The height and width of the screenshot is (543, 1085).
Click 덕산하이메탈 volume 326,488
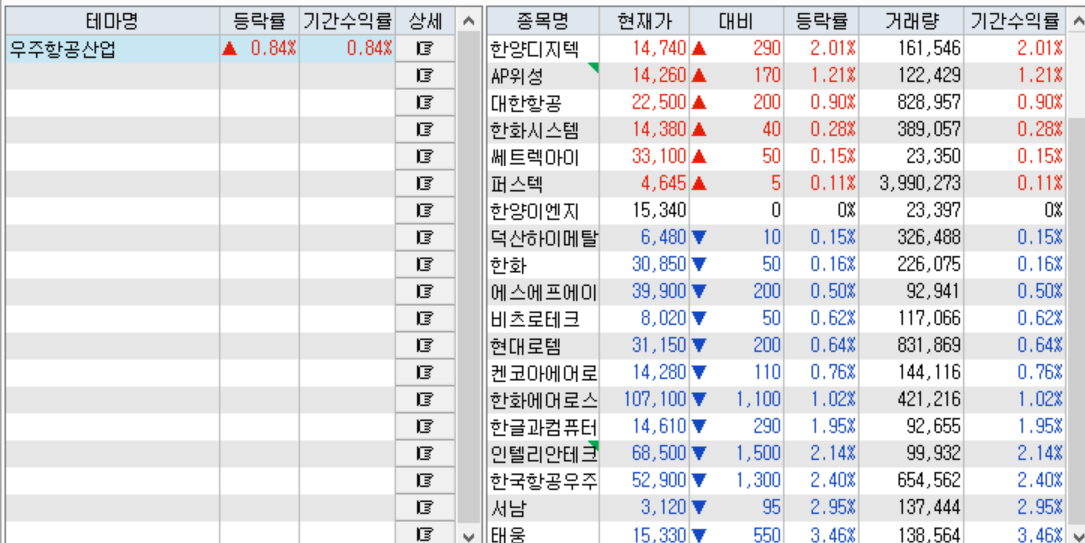[x=929, y=237]
